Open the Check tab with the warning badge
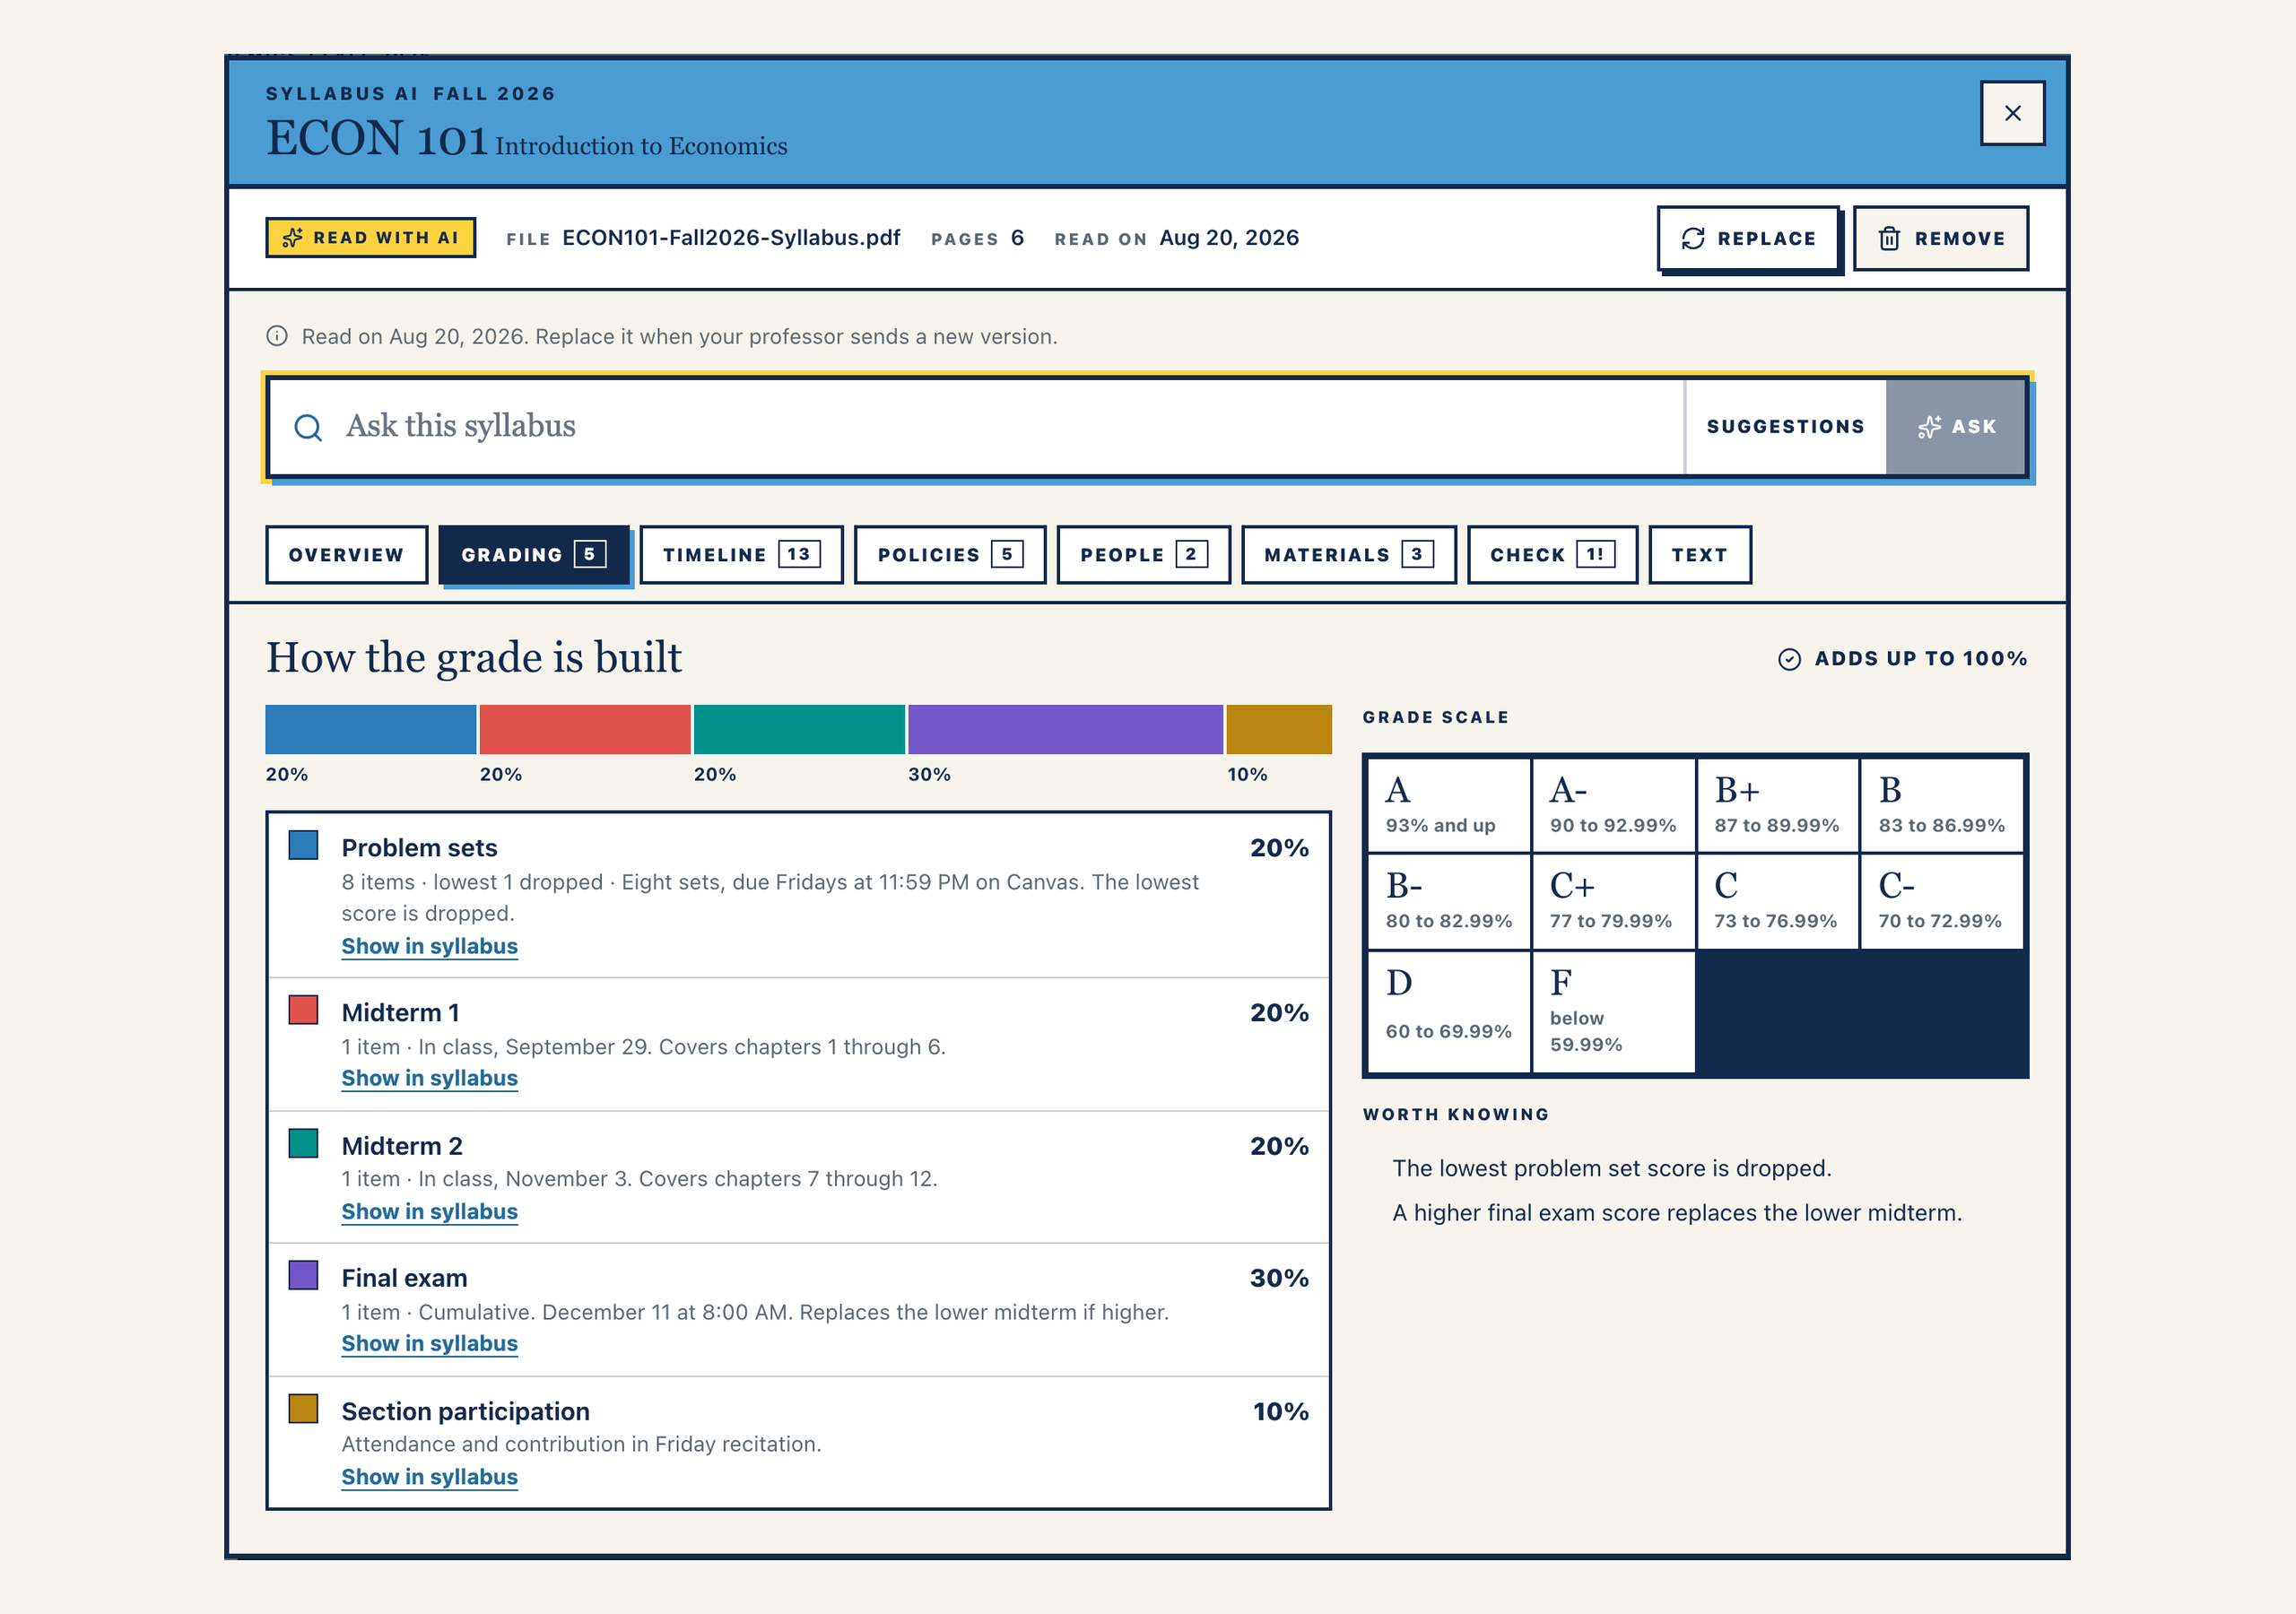This screenshot has height=1614, width=2296. tap(1552, 555)
